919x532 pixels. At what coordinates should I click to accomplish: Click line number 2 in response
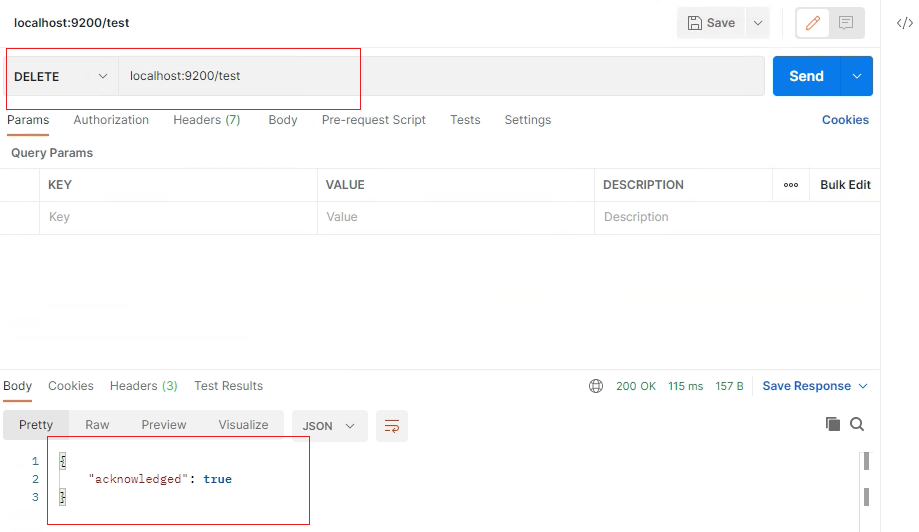click(35, 479)
